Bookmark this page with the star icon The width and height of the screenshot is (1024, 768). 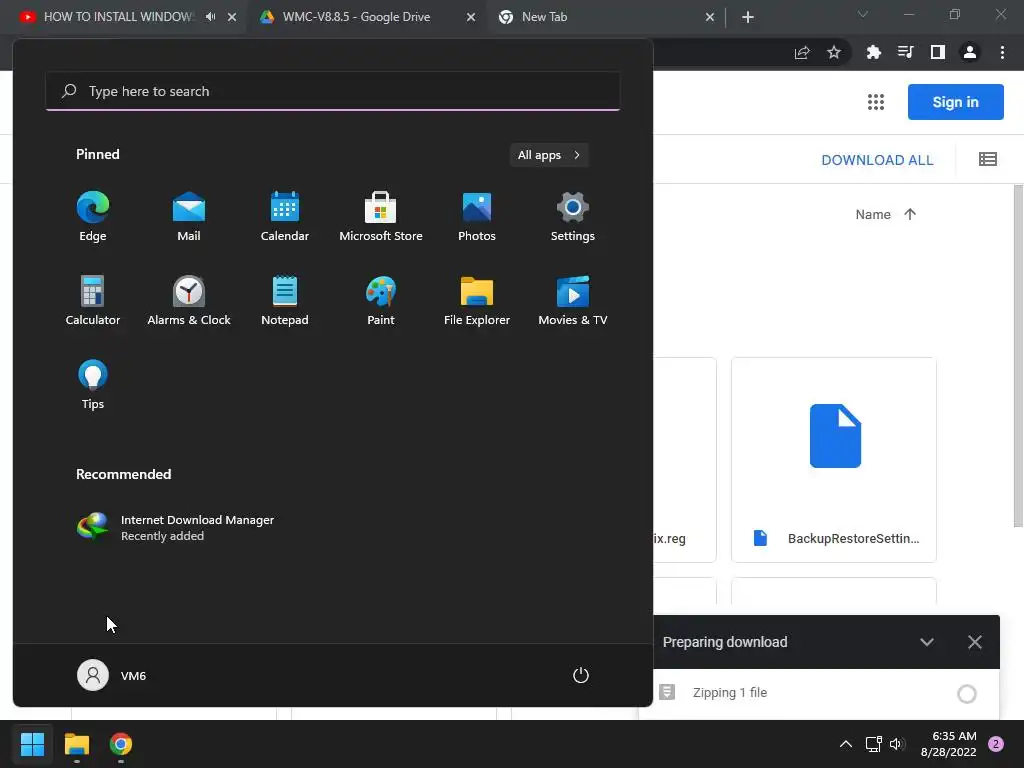coord(834,52)
